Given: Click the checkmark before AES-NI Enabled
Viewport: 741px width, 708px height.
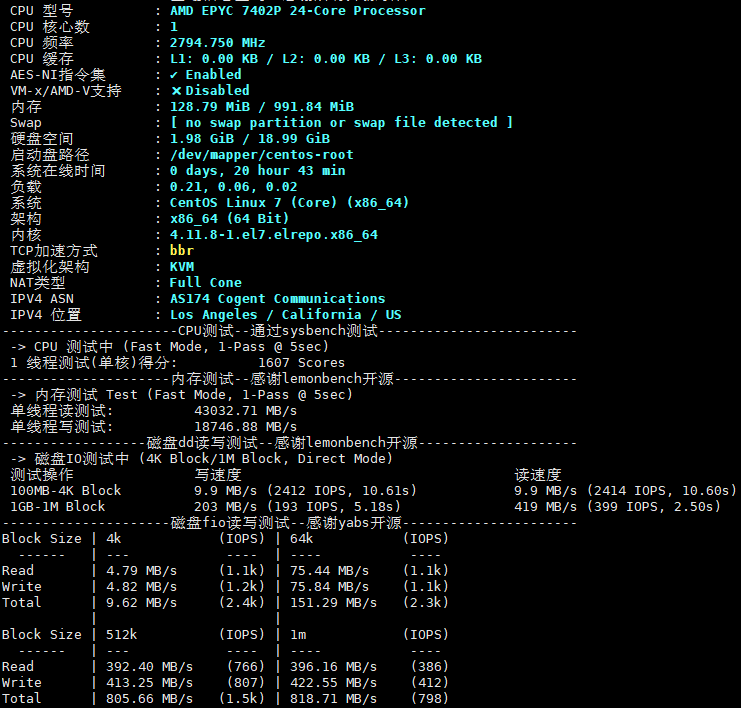Looking at the screenshot, I should pos(174,75).
